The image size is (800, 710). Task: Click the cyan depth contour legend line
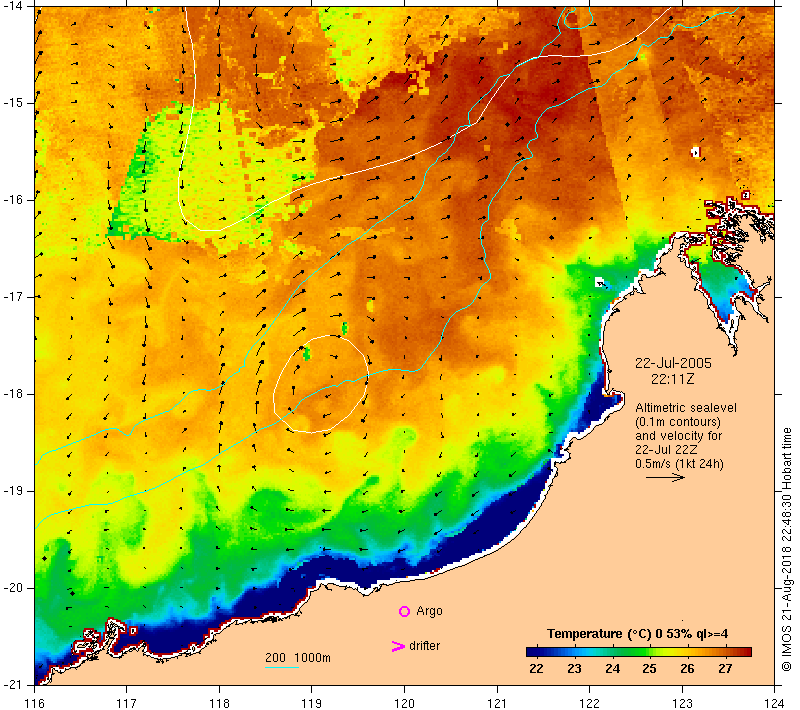pyautogui.click(x=282, y=667)
